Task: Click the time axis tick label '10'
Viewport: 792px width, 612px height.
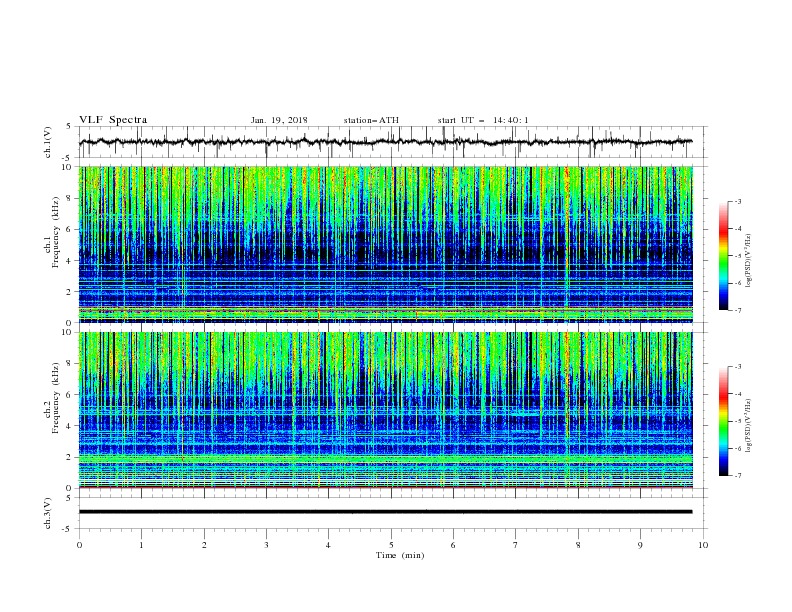Action: pyautogui.click(x=703, y=545)
